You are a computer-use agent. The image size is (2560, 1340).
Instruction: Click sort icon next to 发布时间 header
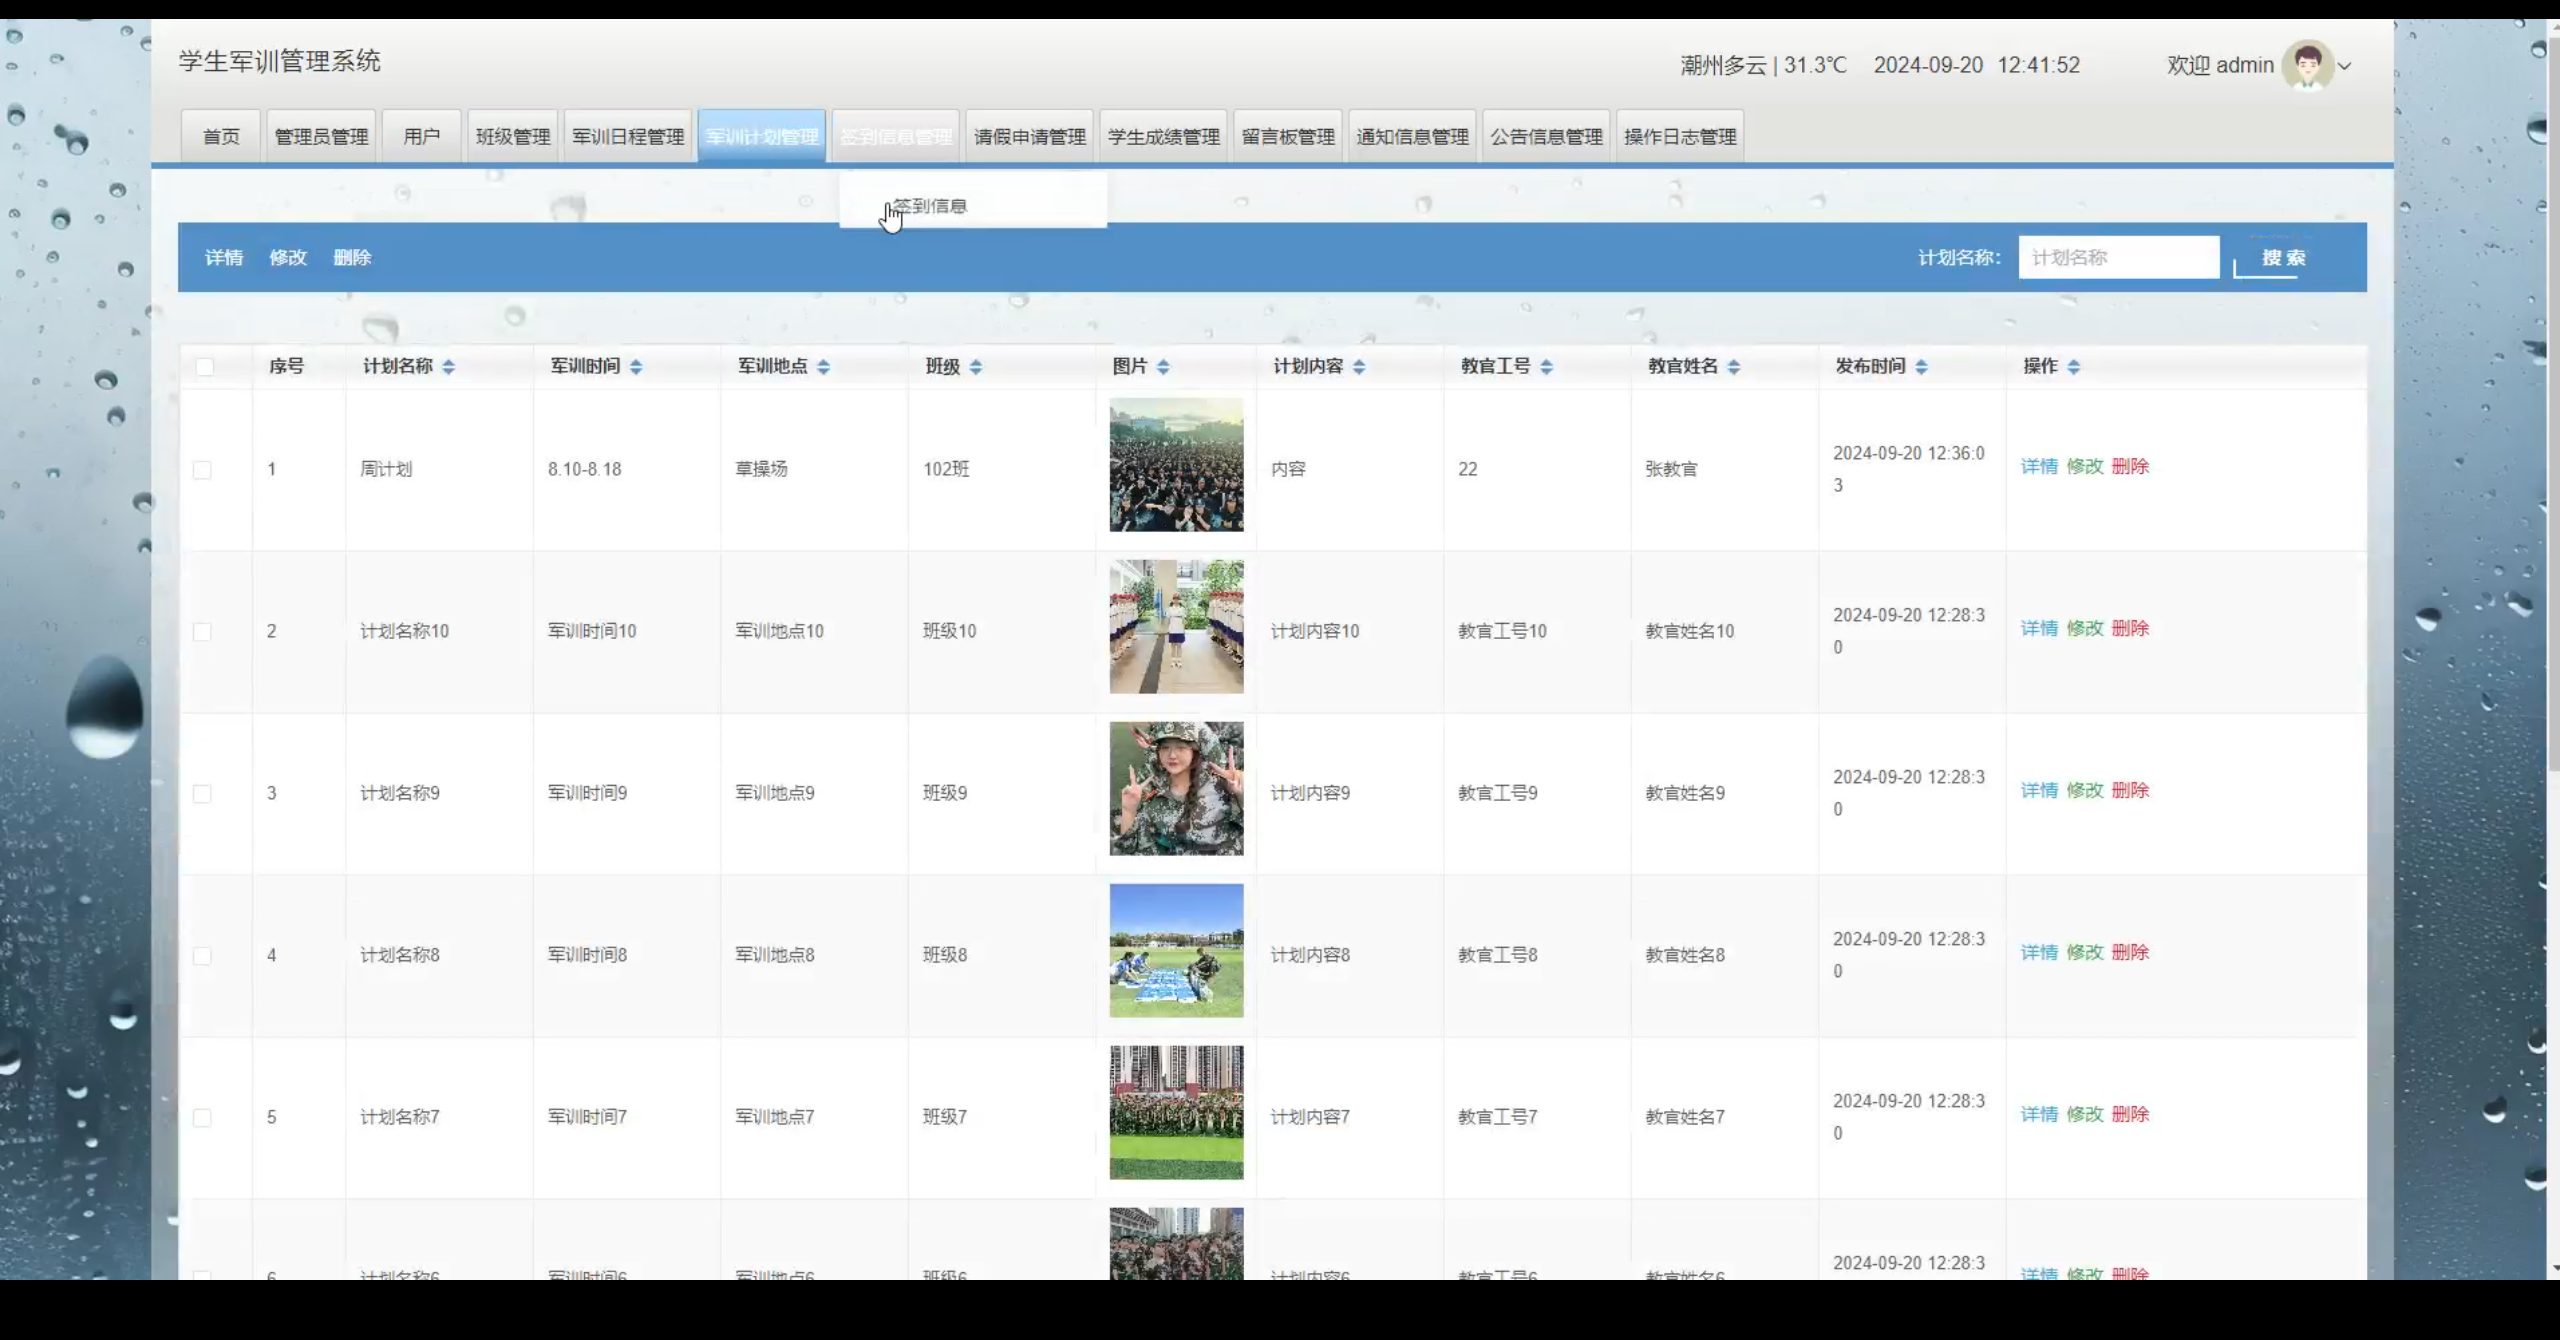tap(1921, 367)
